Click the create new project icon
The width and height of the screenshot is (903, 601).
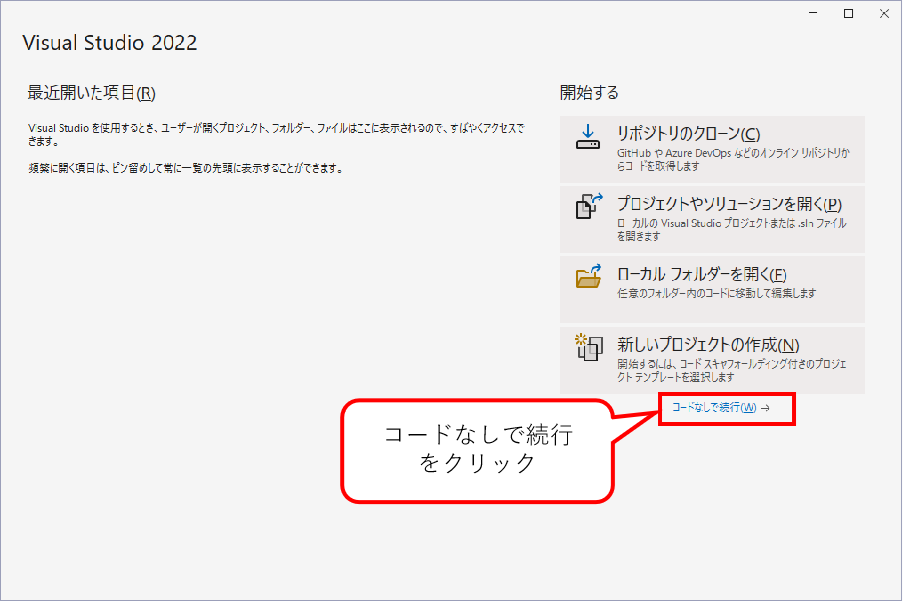pyautogui.click(x=589, y=347)
